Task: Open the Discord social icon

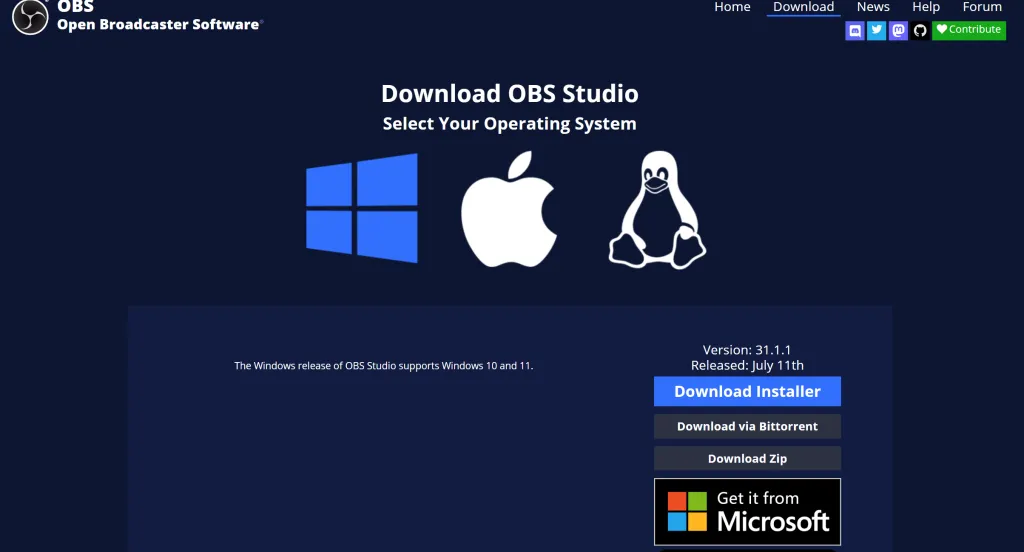Action: click(x=855, y=30)
